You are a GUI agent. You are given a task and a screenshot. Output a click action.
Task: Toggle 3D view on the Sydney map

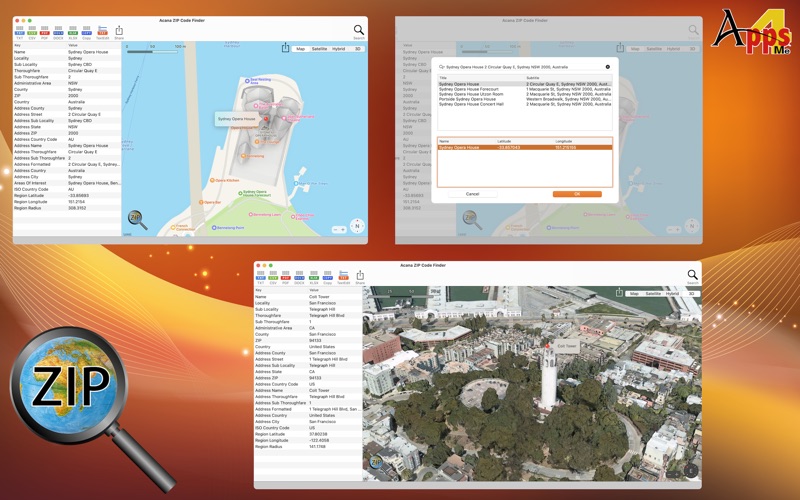tap(357, 48)
